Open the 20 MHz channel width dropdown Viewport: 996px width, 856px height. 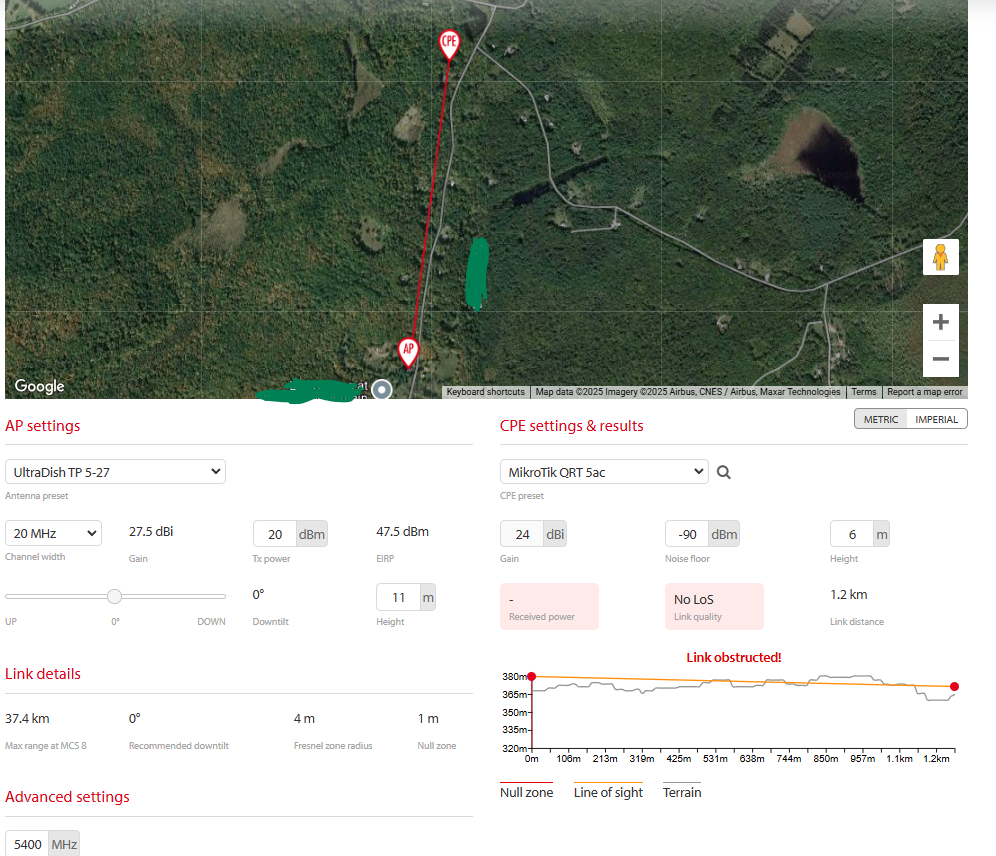[53, 533]
